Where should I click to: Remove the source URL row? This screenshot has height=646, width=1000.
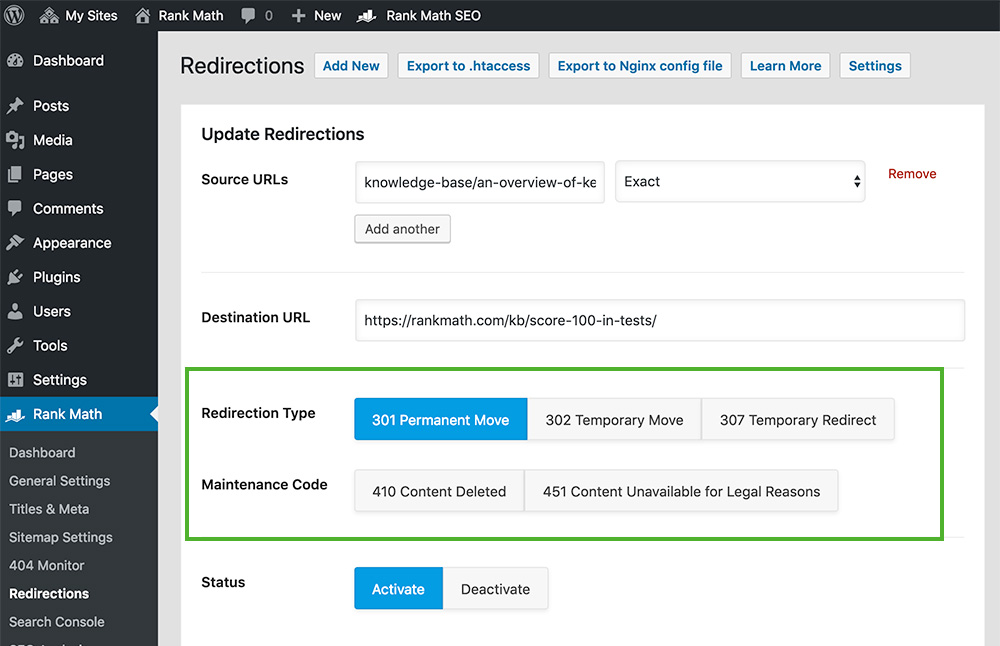pyautogui.click(x=912, y=173)
